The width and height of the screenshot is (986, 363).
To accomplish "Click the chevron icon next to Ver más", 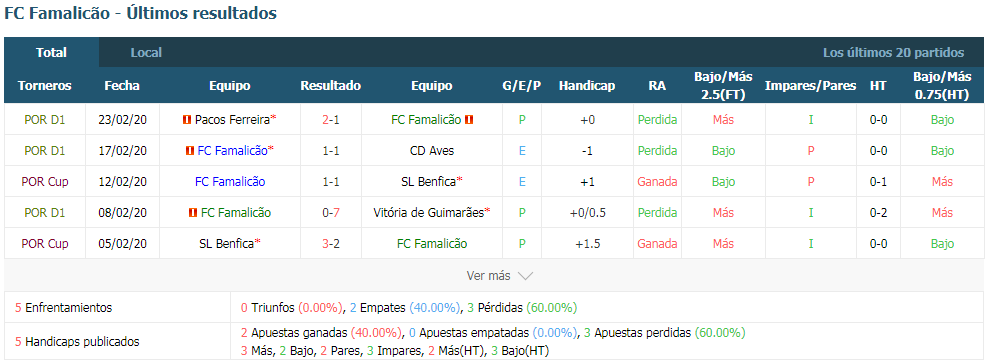I will [x=525, y=276].
